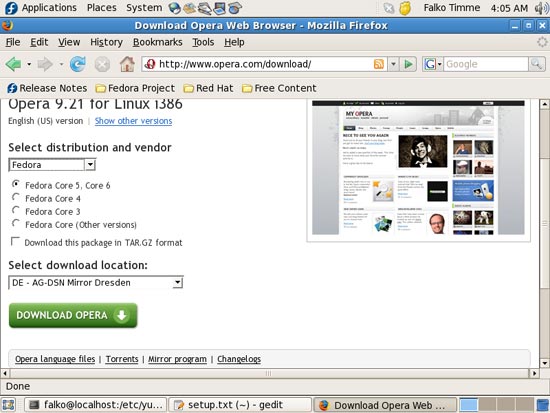
Task: Open the View menu
Action: [x=69, y=42]
